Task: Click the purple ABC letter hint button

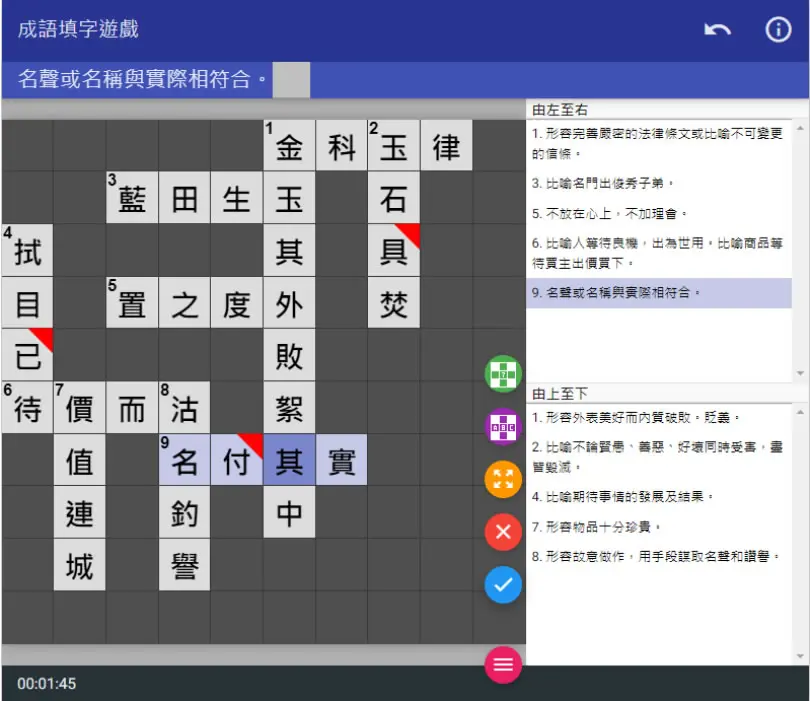Action: pyautogui.click(x=503, y=427)
